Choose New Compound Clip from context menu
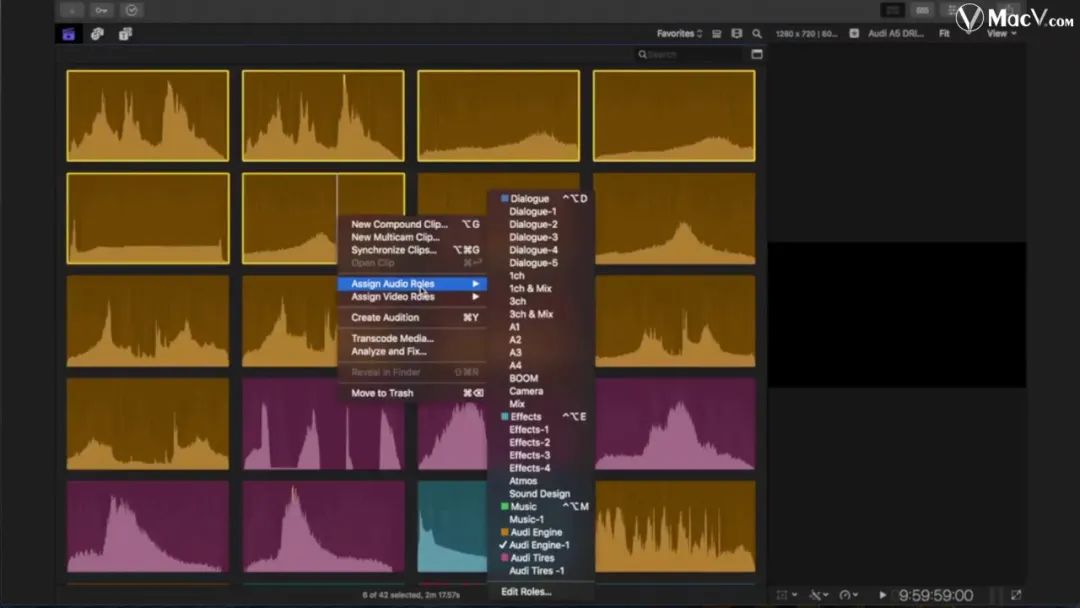Image resolution: width=1080 pixels, height=608 pixels. pyautogui.click(x=413, y=224)
